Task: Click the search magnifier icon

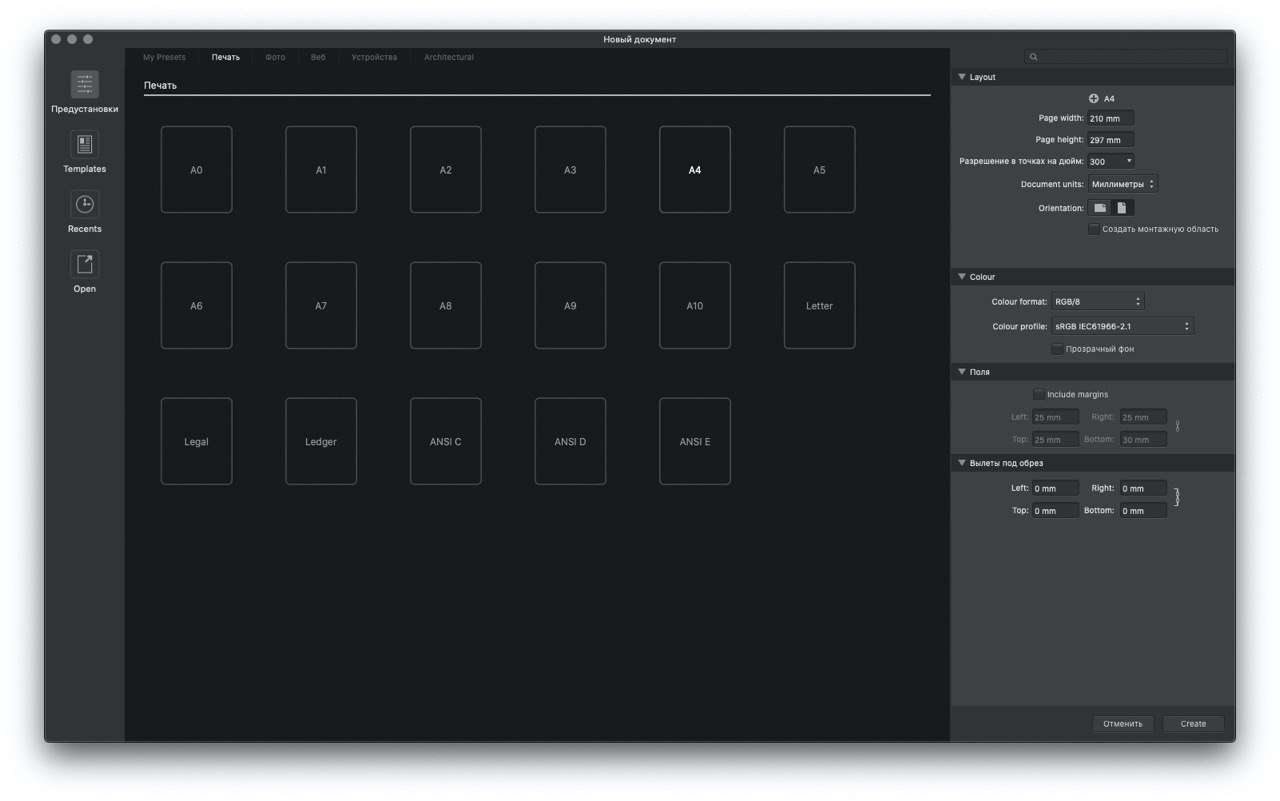Action: point(1034,57)
